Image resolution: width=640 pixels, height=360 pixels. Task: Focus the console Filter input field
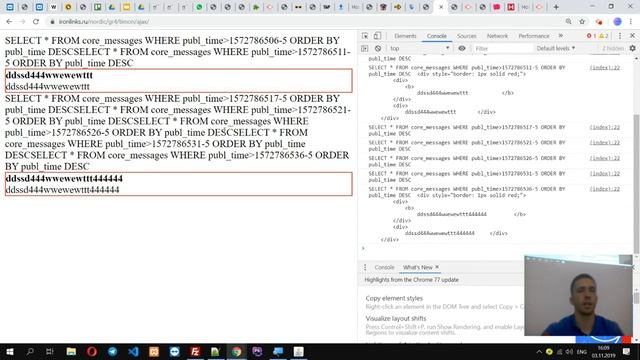click(502, 48)
